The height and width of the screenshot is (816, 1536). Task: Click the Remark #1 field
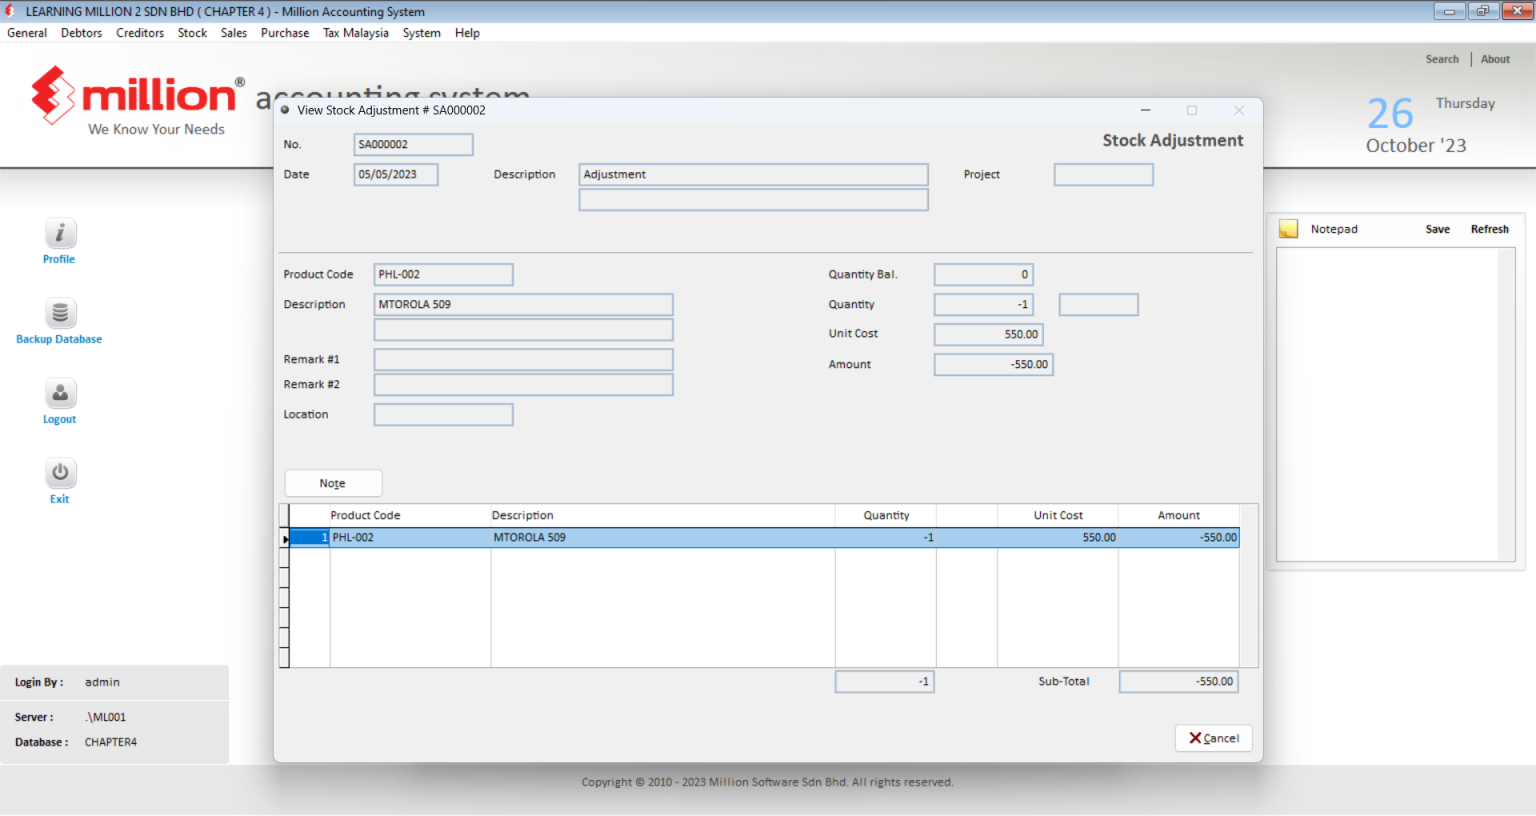point(524,360)
